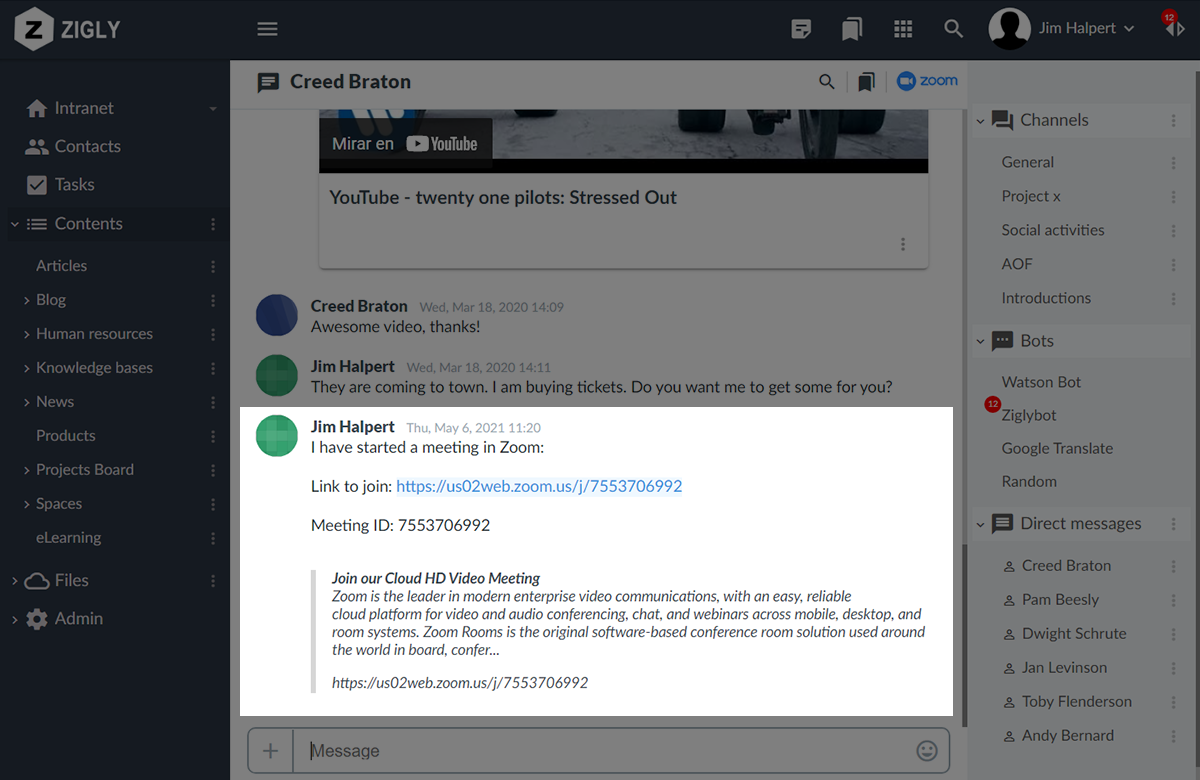Open Watson Bot chat

(x=1041, y=382)
